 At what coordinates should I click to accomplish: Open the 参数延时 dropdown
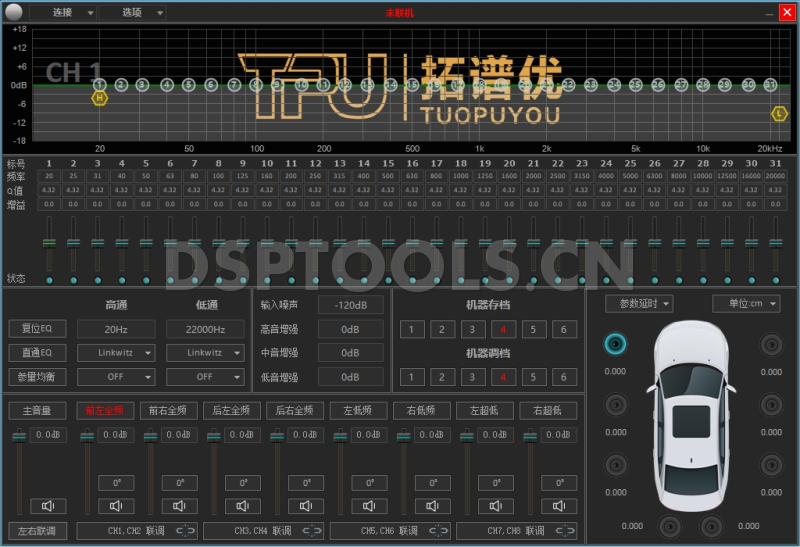pos(639,304)
